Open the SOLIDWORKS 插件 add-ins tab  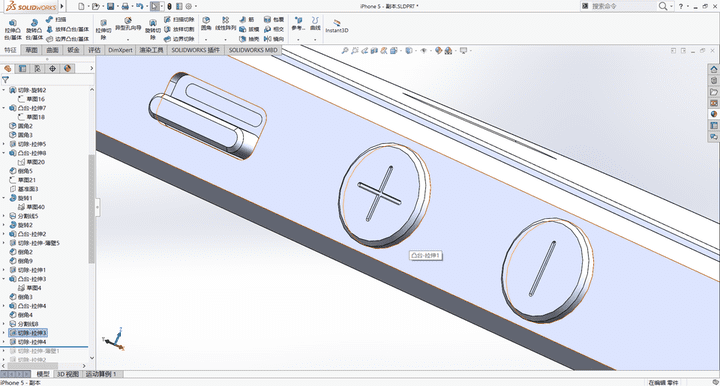pyautogui.click(x=196, y=50)
